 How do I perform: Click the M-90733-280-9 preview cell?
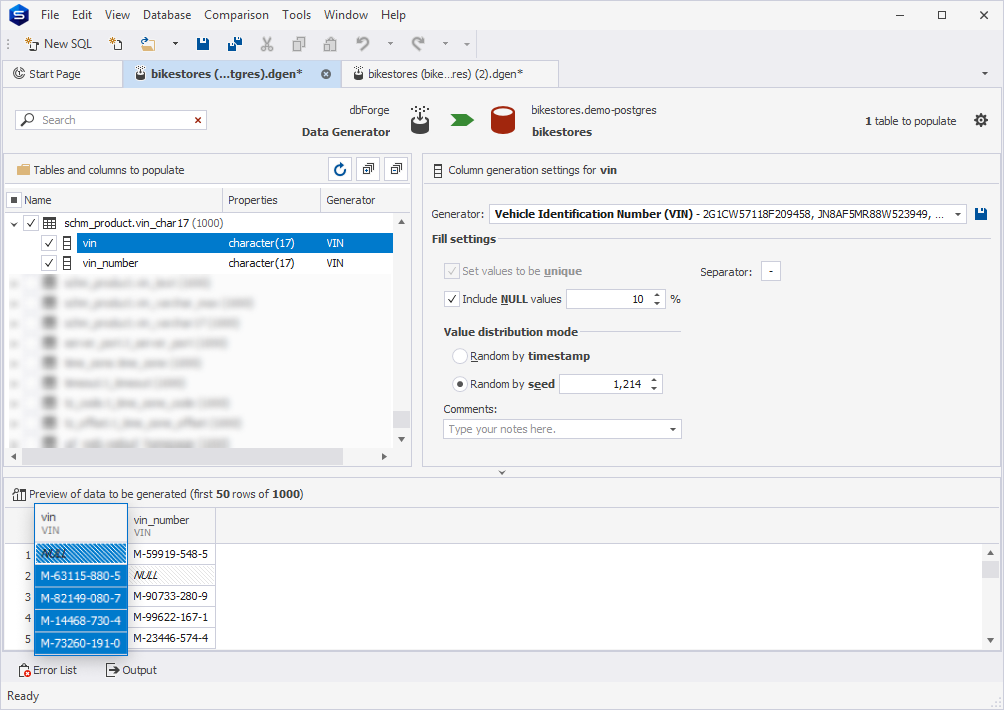(x=171, y=596)
